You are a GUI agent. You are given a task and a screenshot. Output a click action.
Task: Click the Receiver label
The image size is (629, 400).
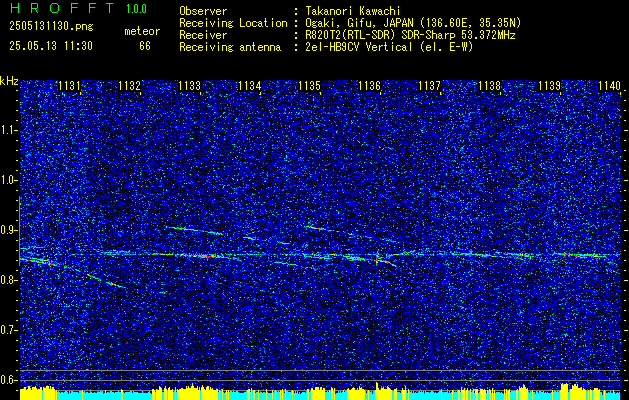(203, 35)
